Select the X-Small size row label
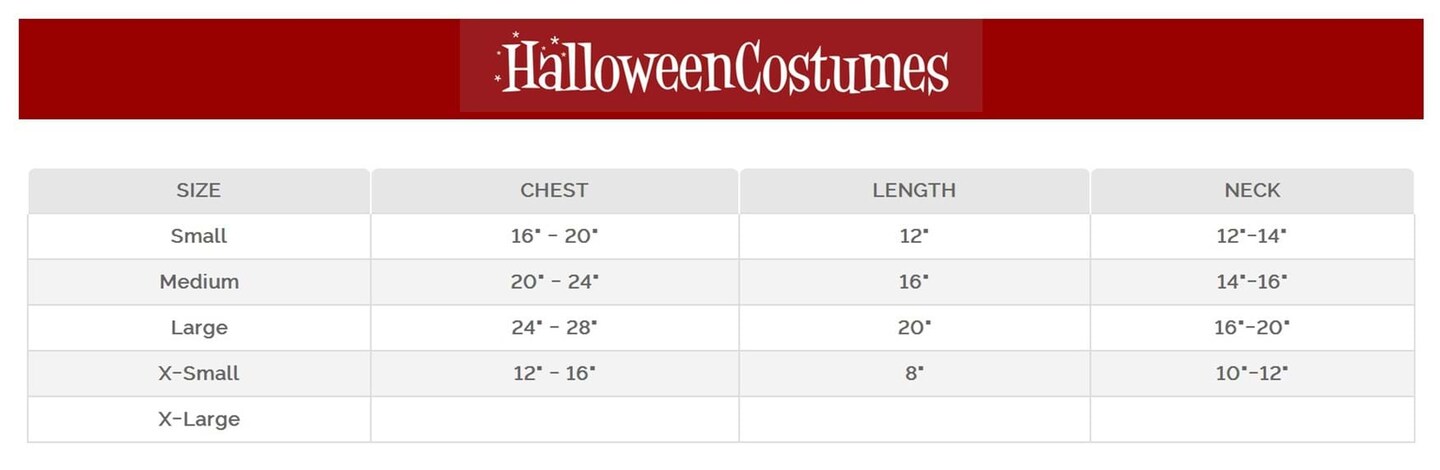The image size is (1440, 470). click(199, 374)
